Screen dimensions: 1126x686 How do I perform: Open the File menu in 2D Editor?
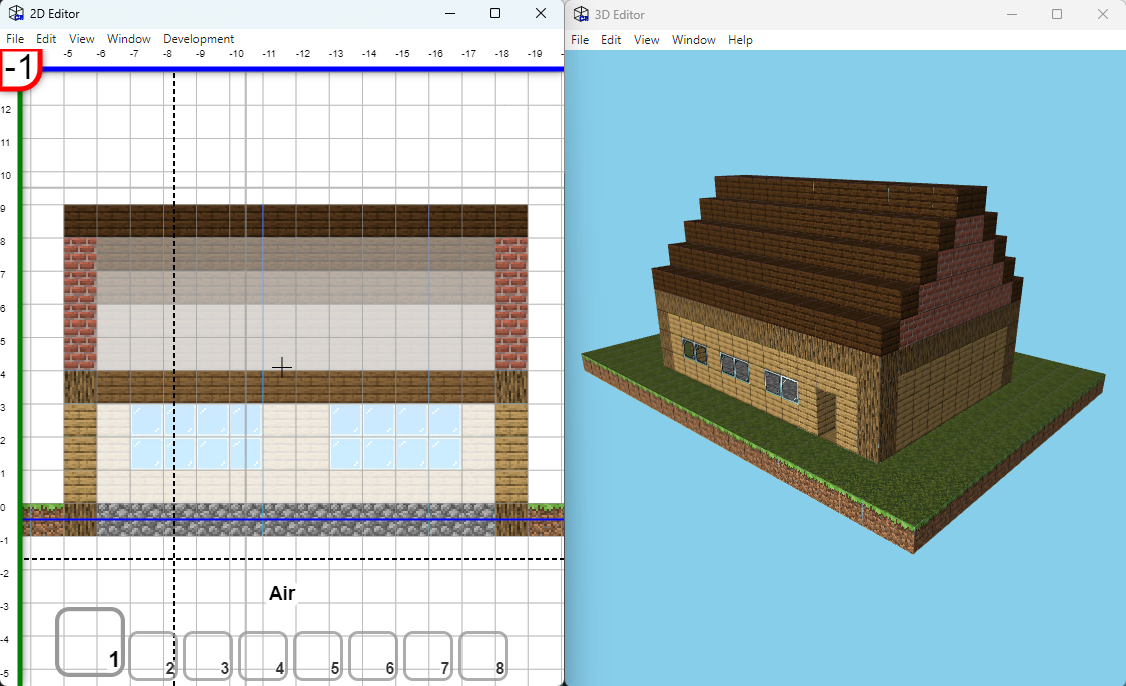click(x=15, y=38)
